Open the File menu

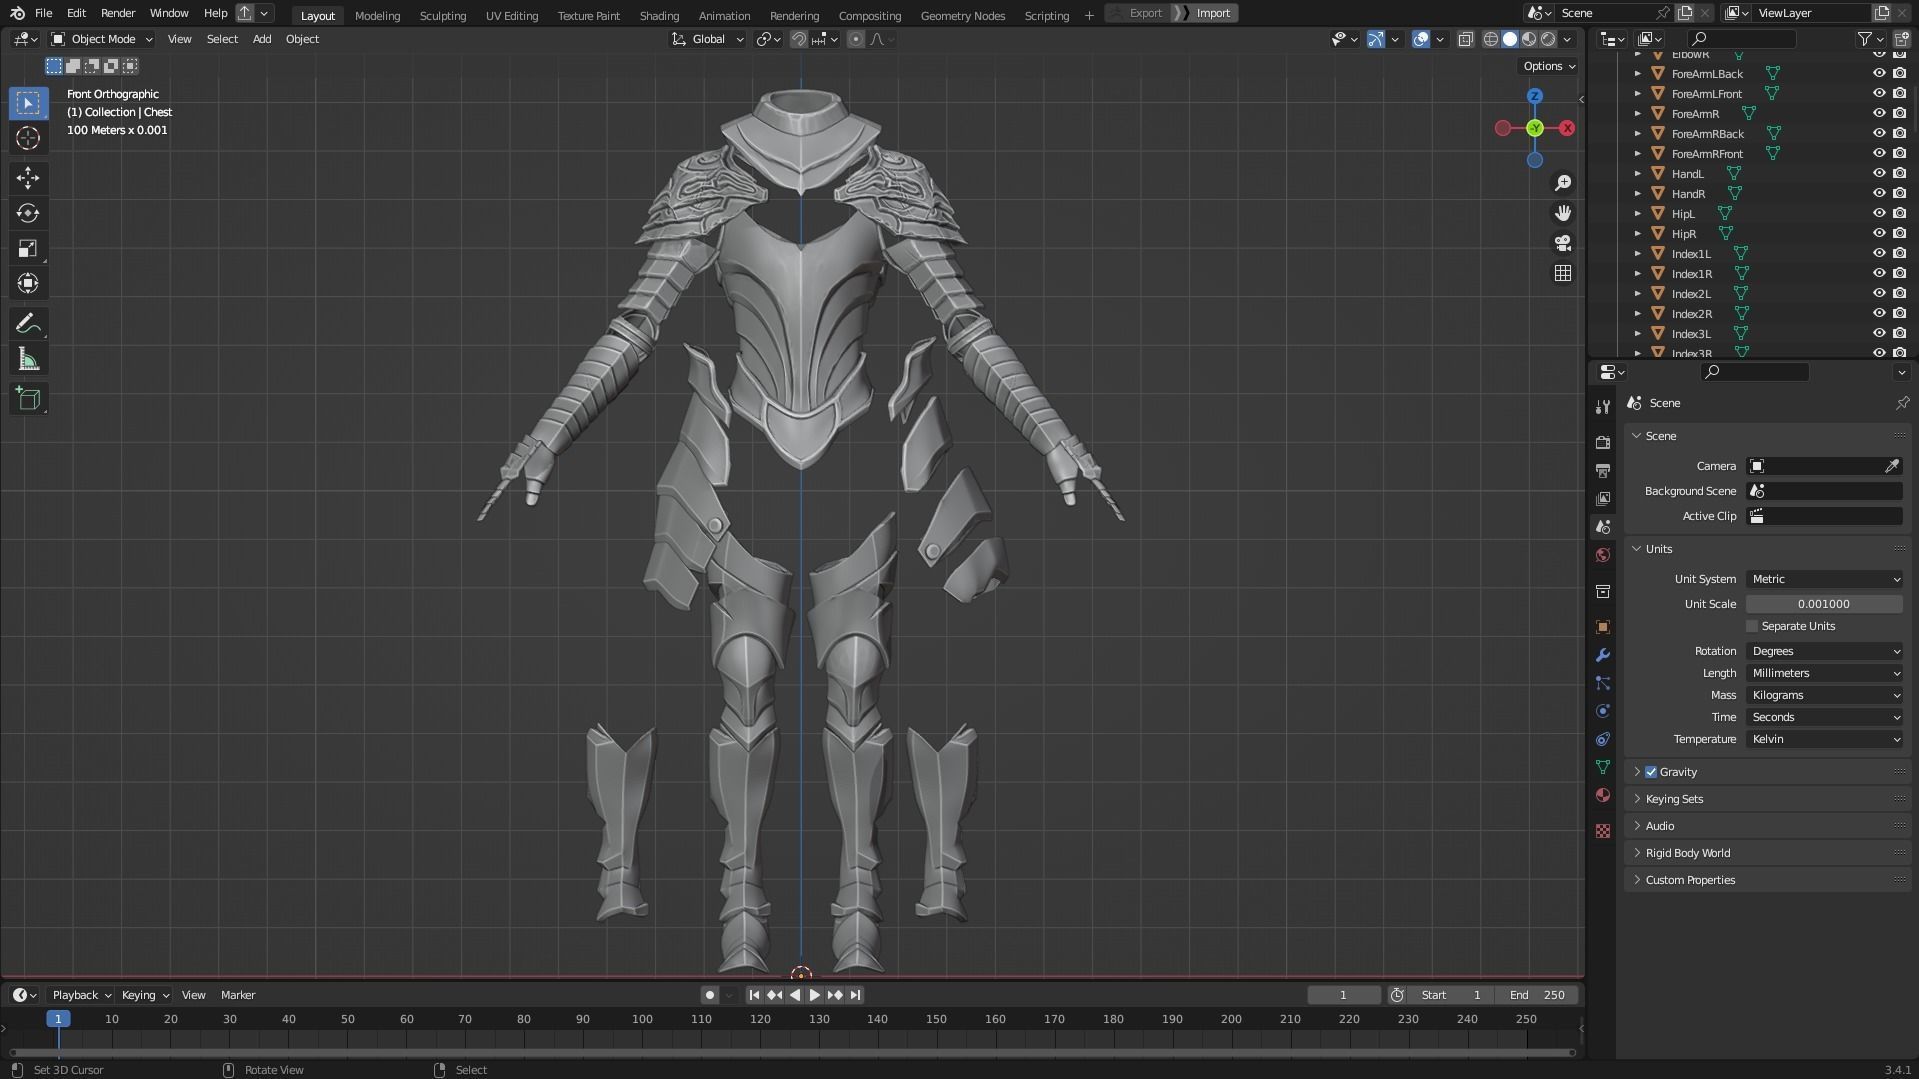(x=43, y=13)
